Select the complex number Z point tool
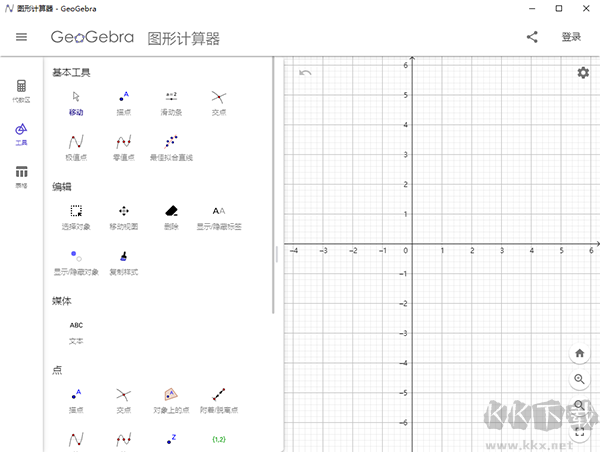The image size is (600, 452). pyautogui.click(x=171, y=439)
